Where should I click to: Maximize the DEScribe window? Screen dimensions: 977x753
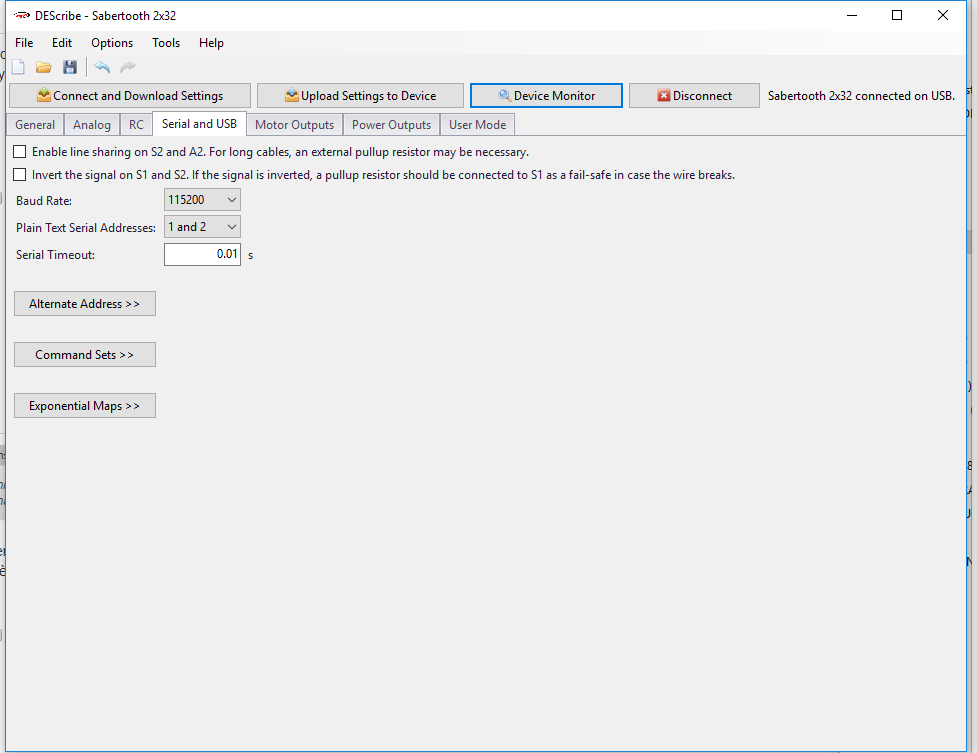tap(897, 16)
